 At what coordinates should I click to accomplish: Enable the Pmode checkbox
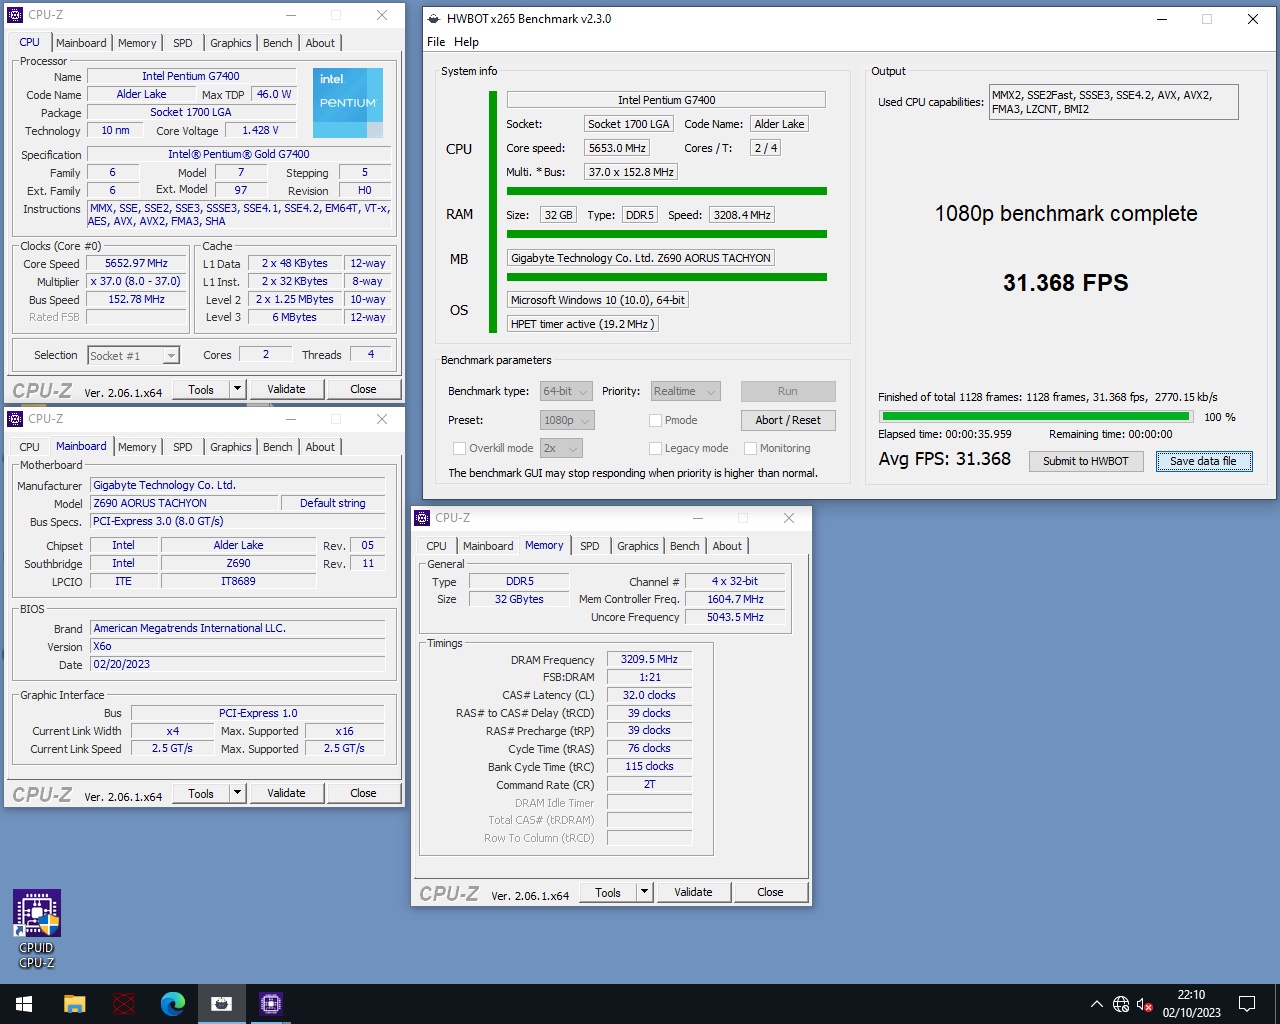click(656, 421)
